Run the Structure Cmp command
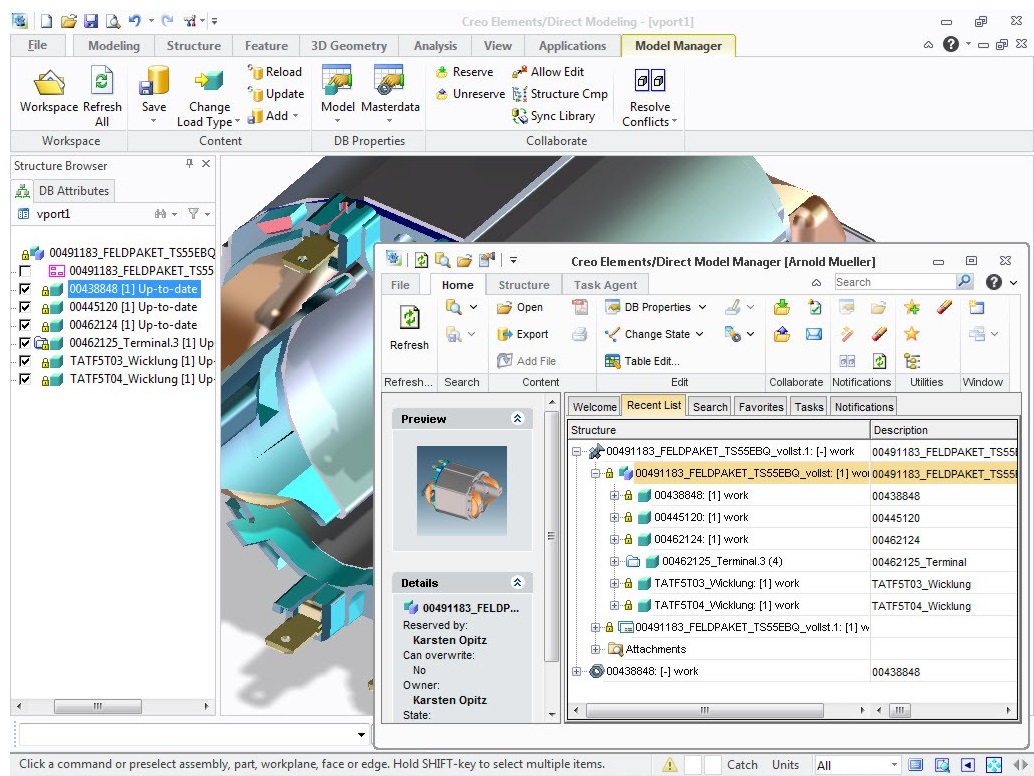 (x=561, y=94)
